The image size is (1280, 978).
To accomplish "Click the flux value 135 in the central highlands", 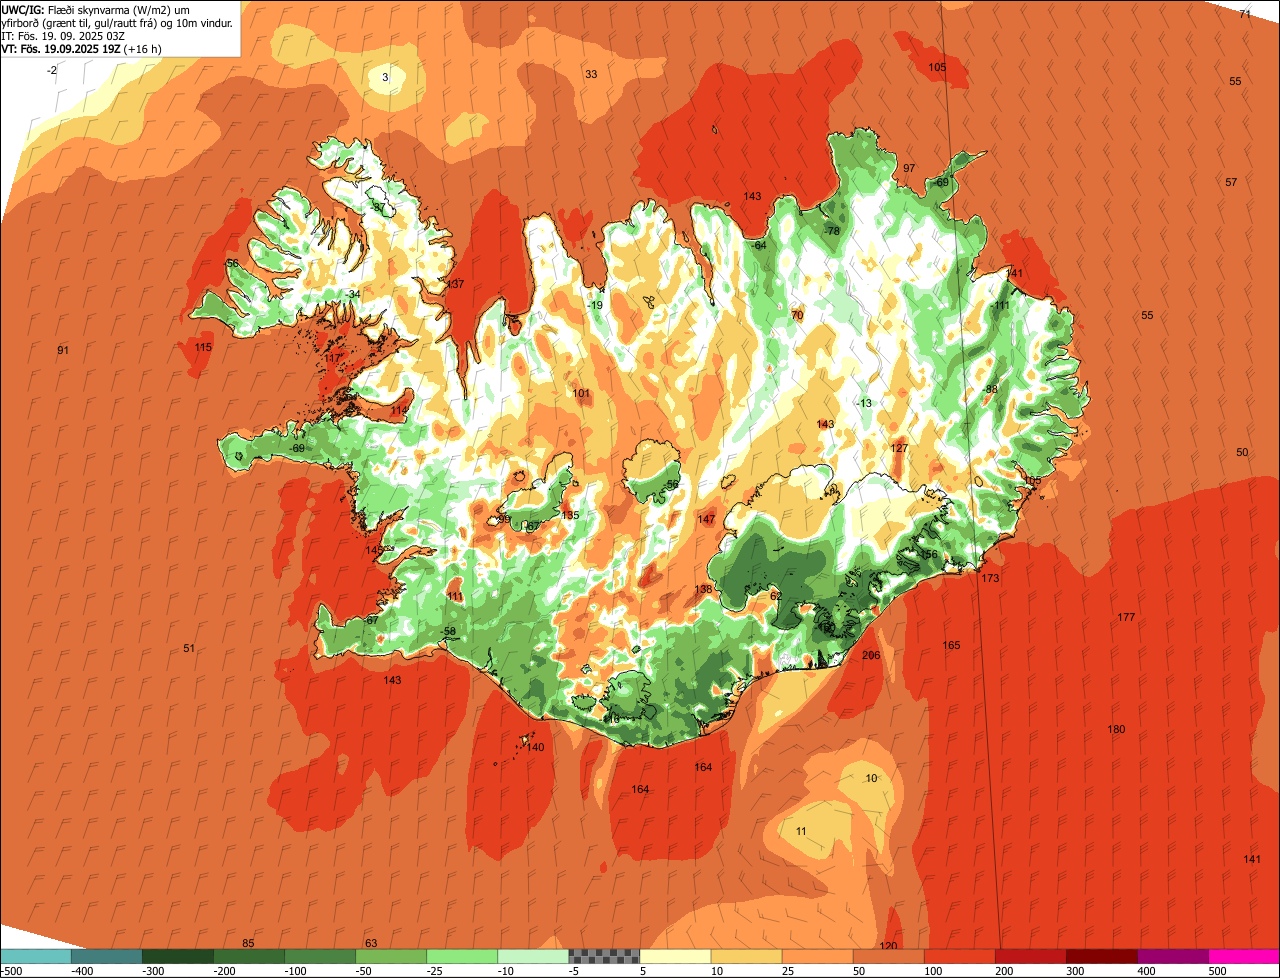I will pos(570,515).
